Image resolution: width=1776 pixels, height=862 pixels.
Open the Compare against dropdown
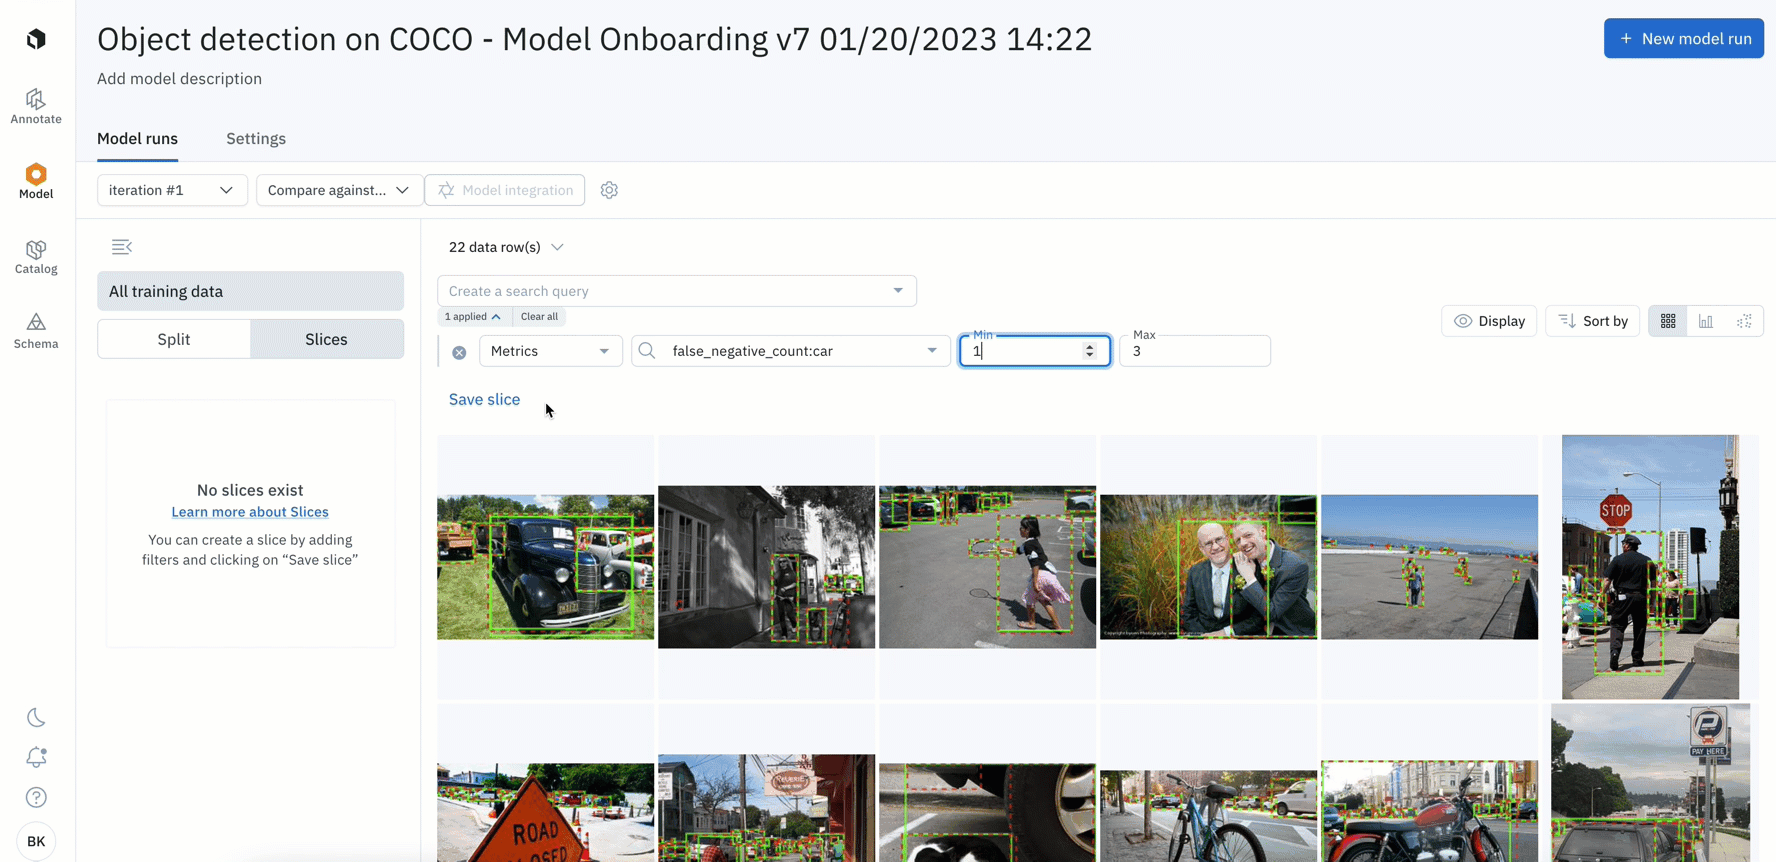click(338, 190)
